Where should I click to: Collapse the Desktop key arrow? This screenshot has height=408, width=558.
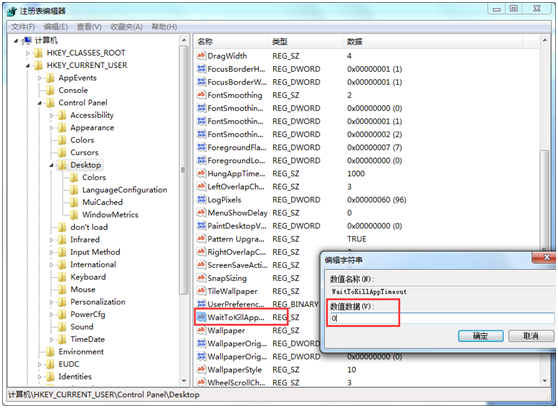pyautogui.click(x=51, y=166)
